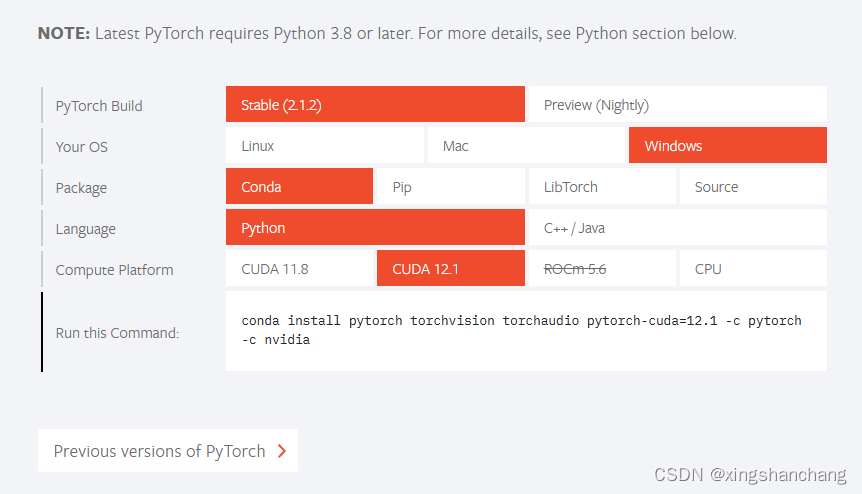
Task: Select the Windows OS option
Action: click(x=727, y=146)
